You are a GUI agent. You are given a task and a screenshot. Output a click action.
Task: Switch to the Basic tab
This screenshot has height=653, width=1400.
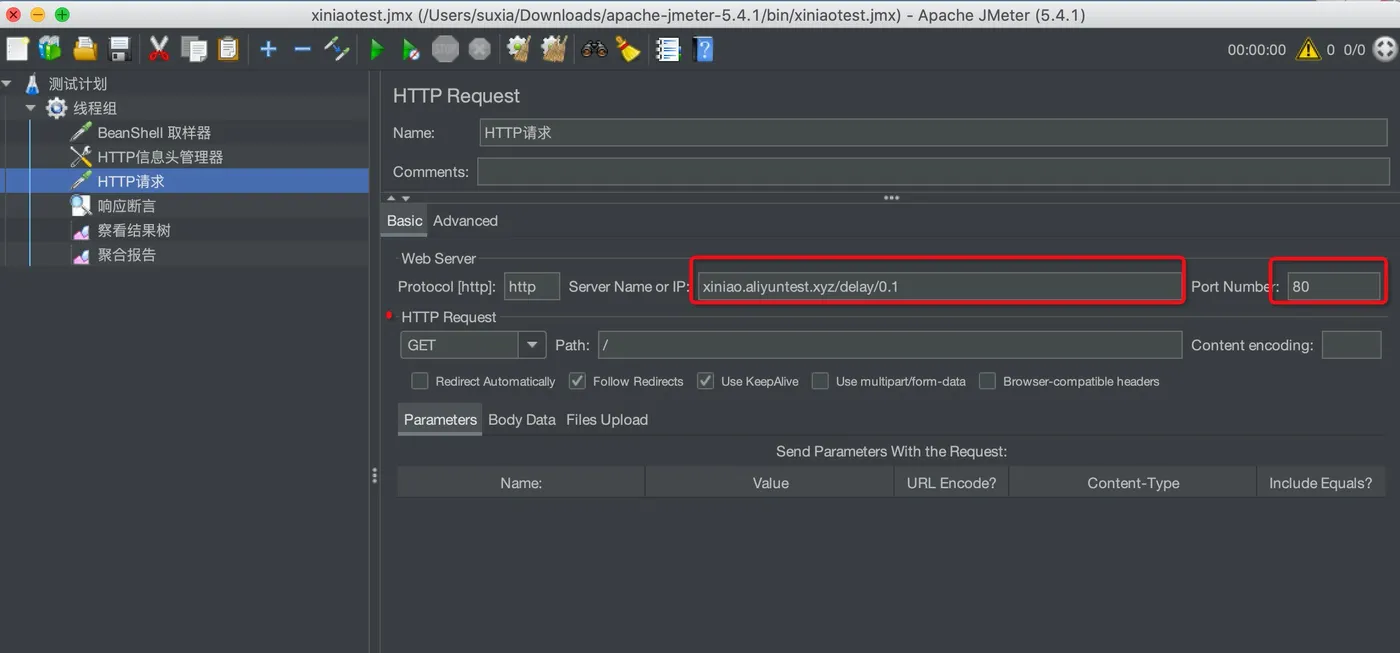pos(405,221)
